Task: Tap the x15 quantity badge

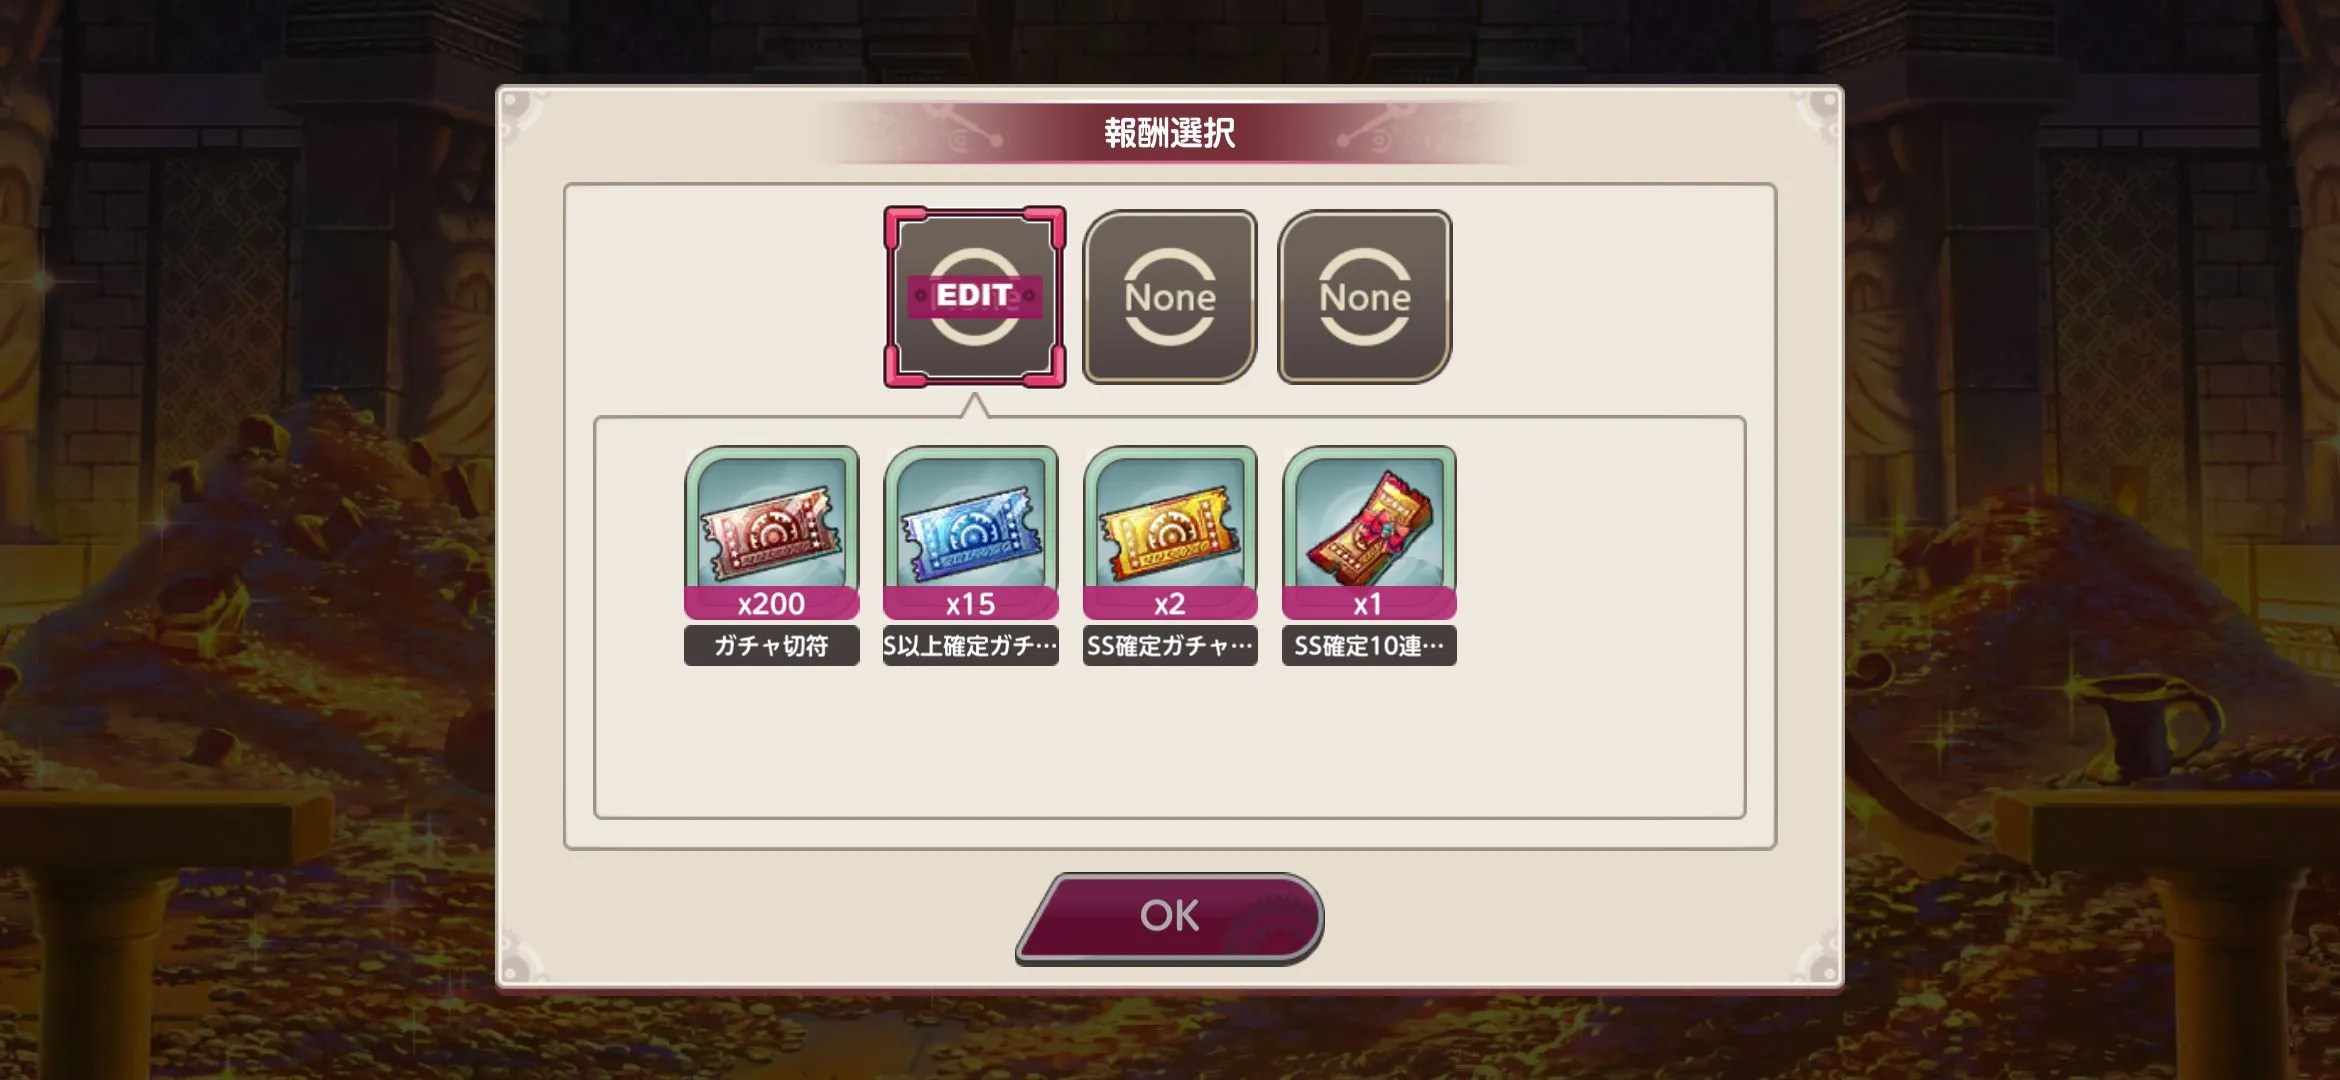Action: (x=970, y=604)
